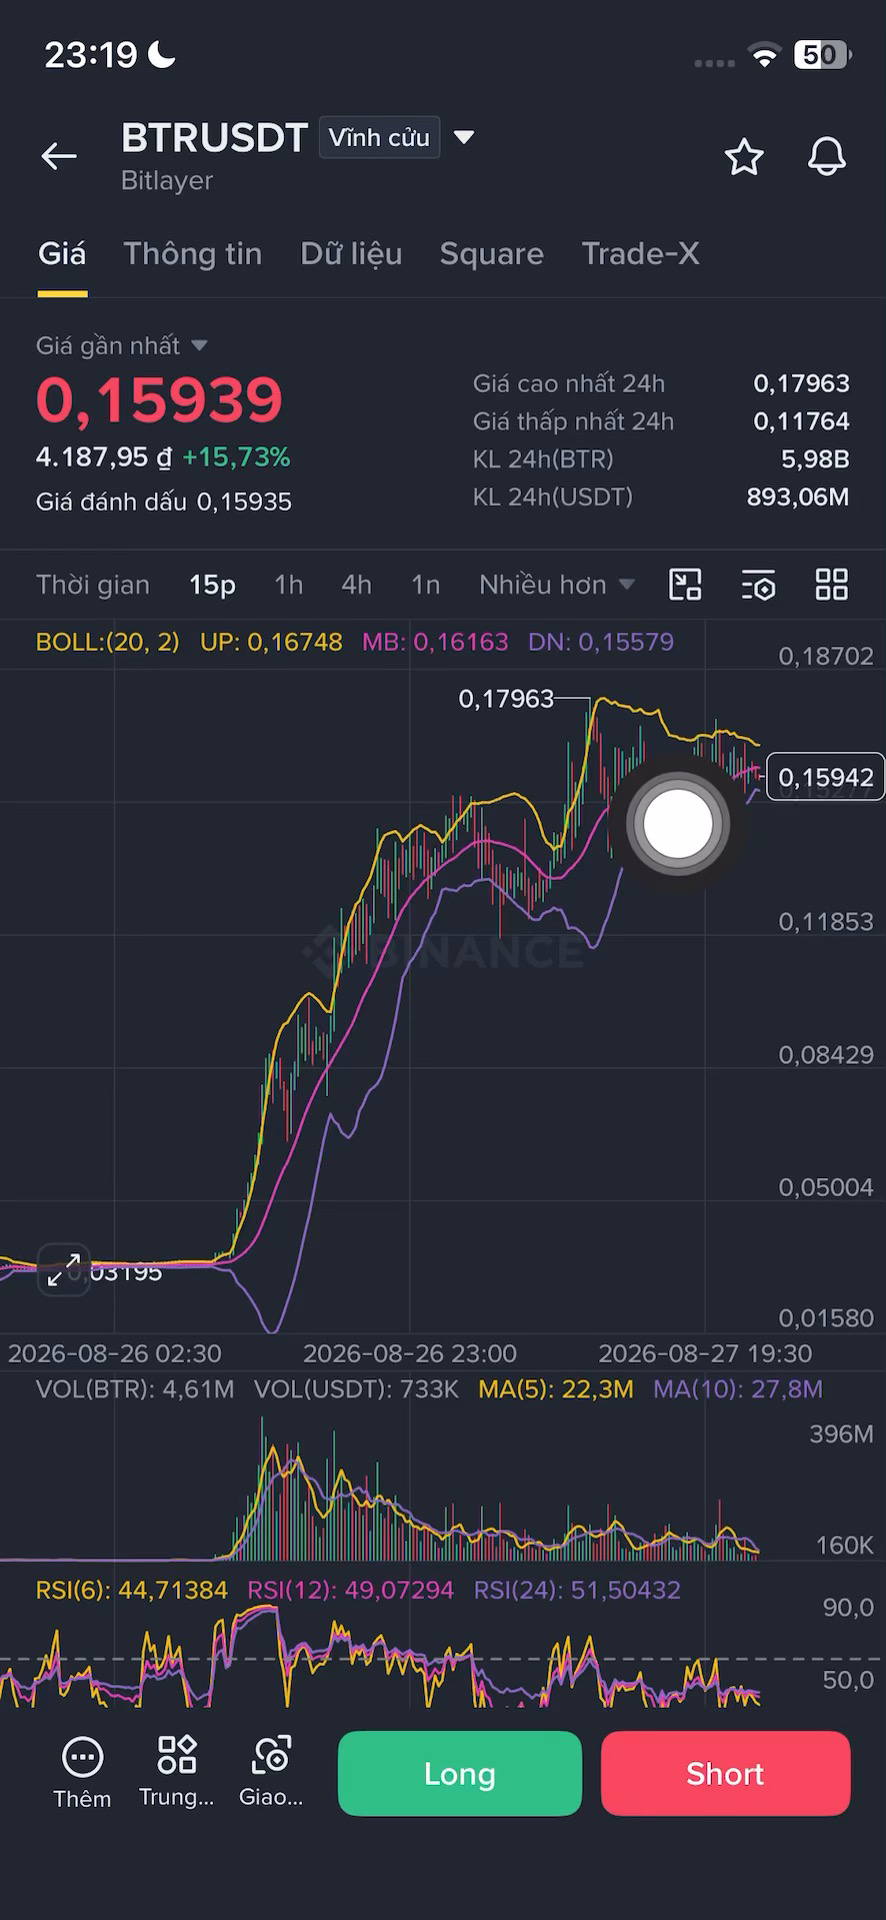Tap the RSI(6): 44,71384 indicator label
This screenshot has height=1920, width=886.
click(132, 1590)
